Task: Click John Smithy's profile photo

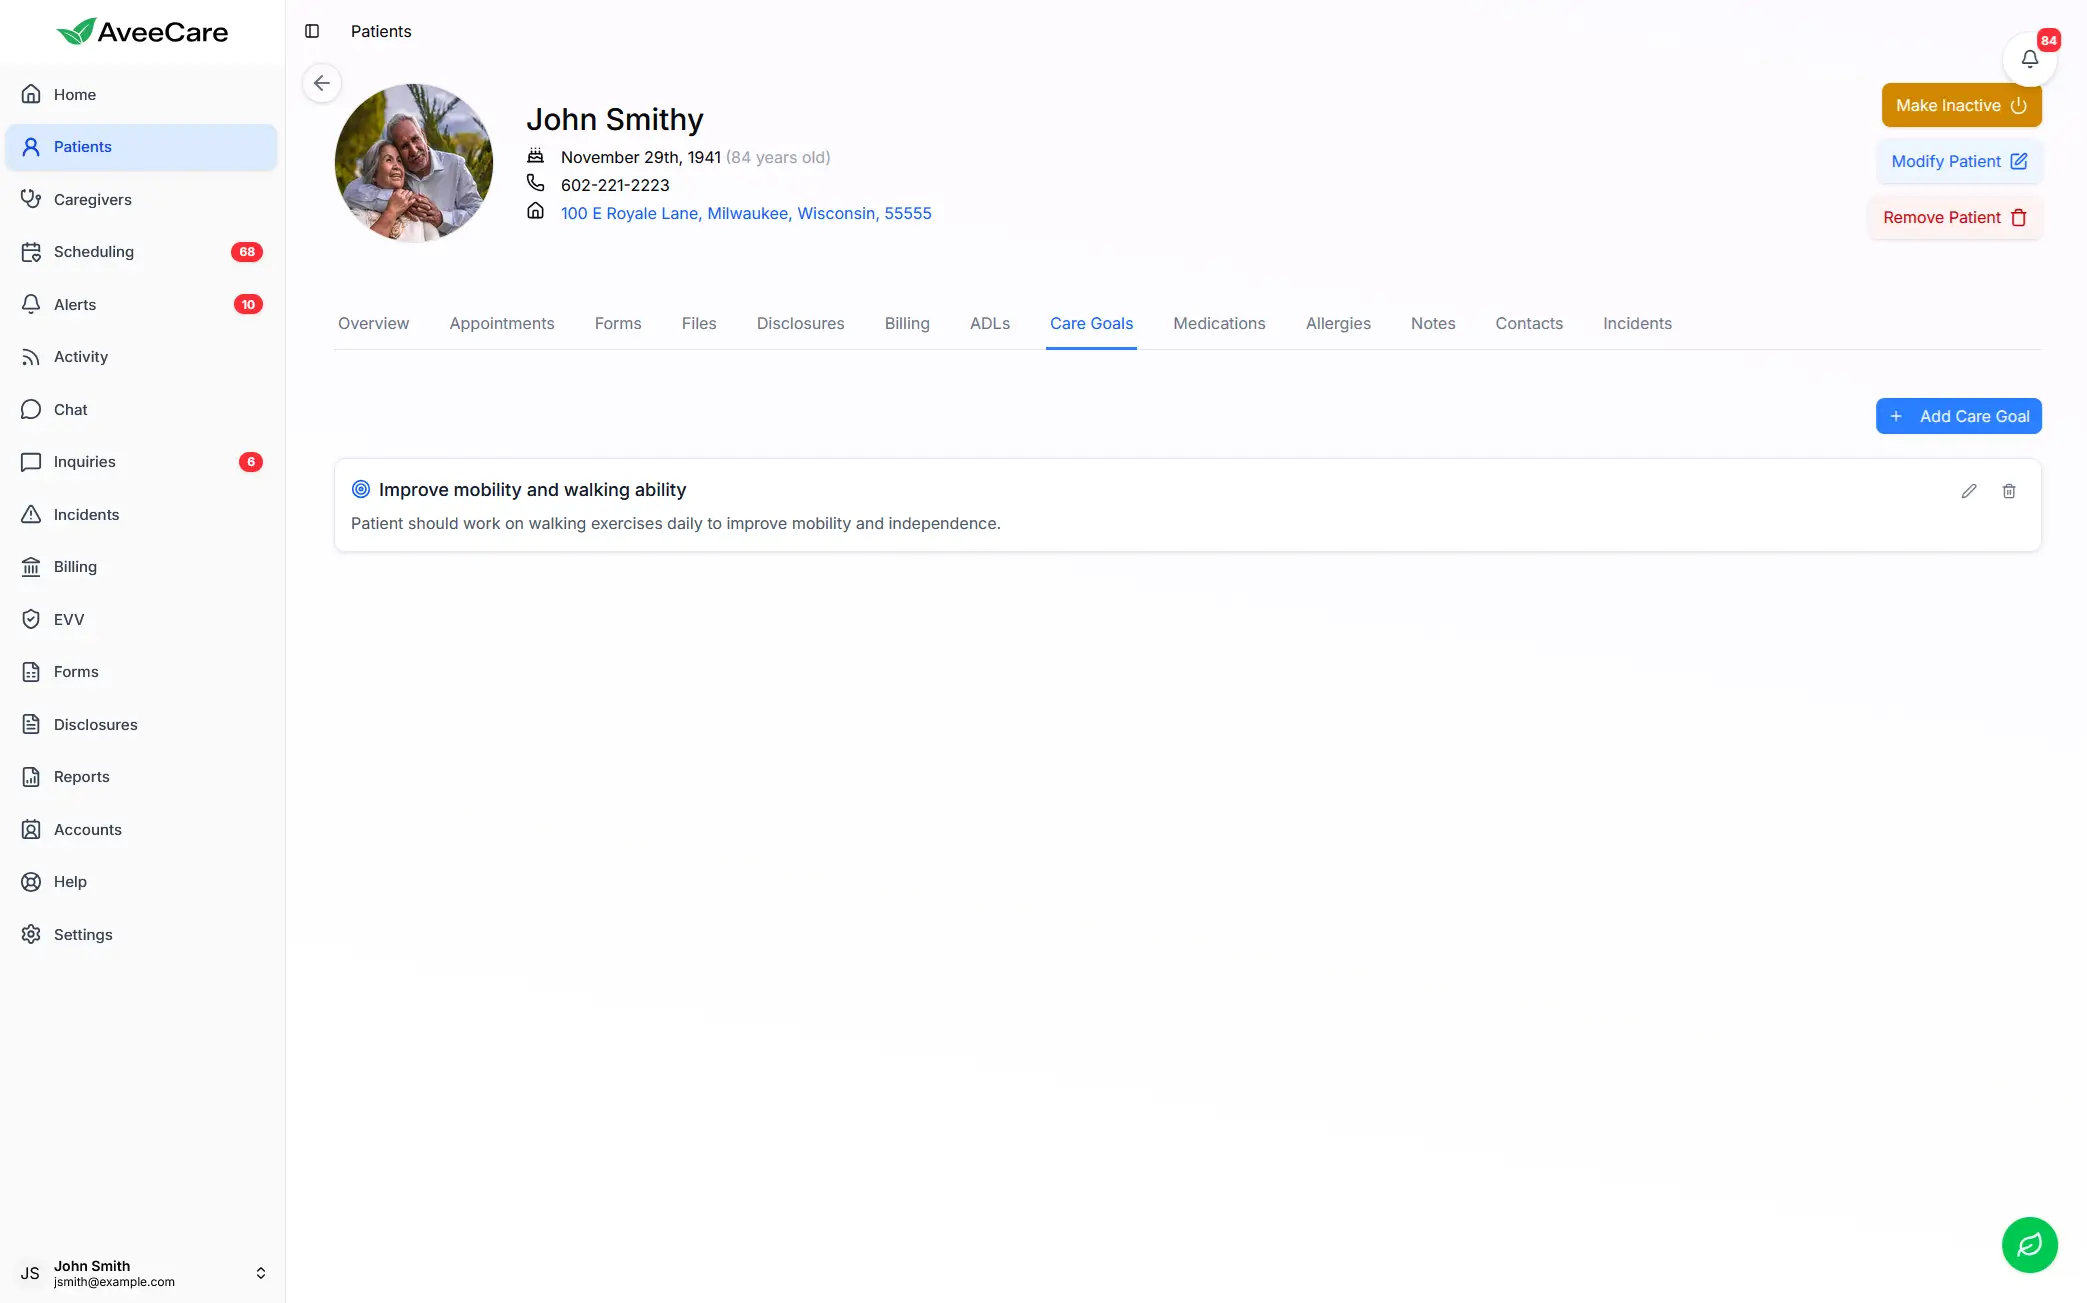Action: tap(414, 163)
